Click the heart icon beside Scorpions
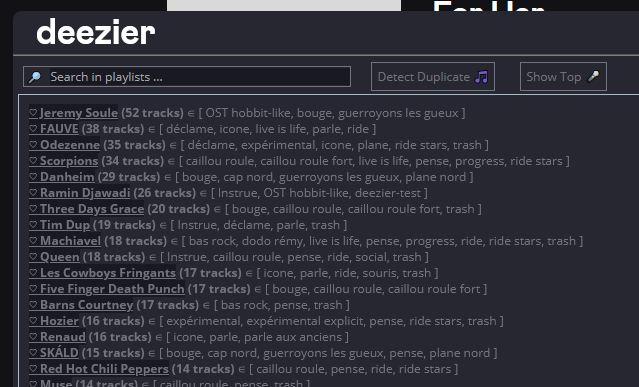Image resolution: width=639 pixels, height=387 pixels. click(x=33, y=161)
